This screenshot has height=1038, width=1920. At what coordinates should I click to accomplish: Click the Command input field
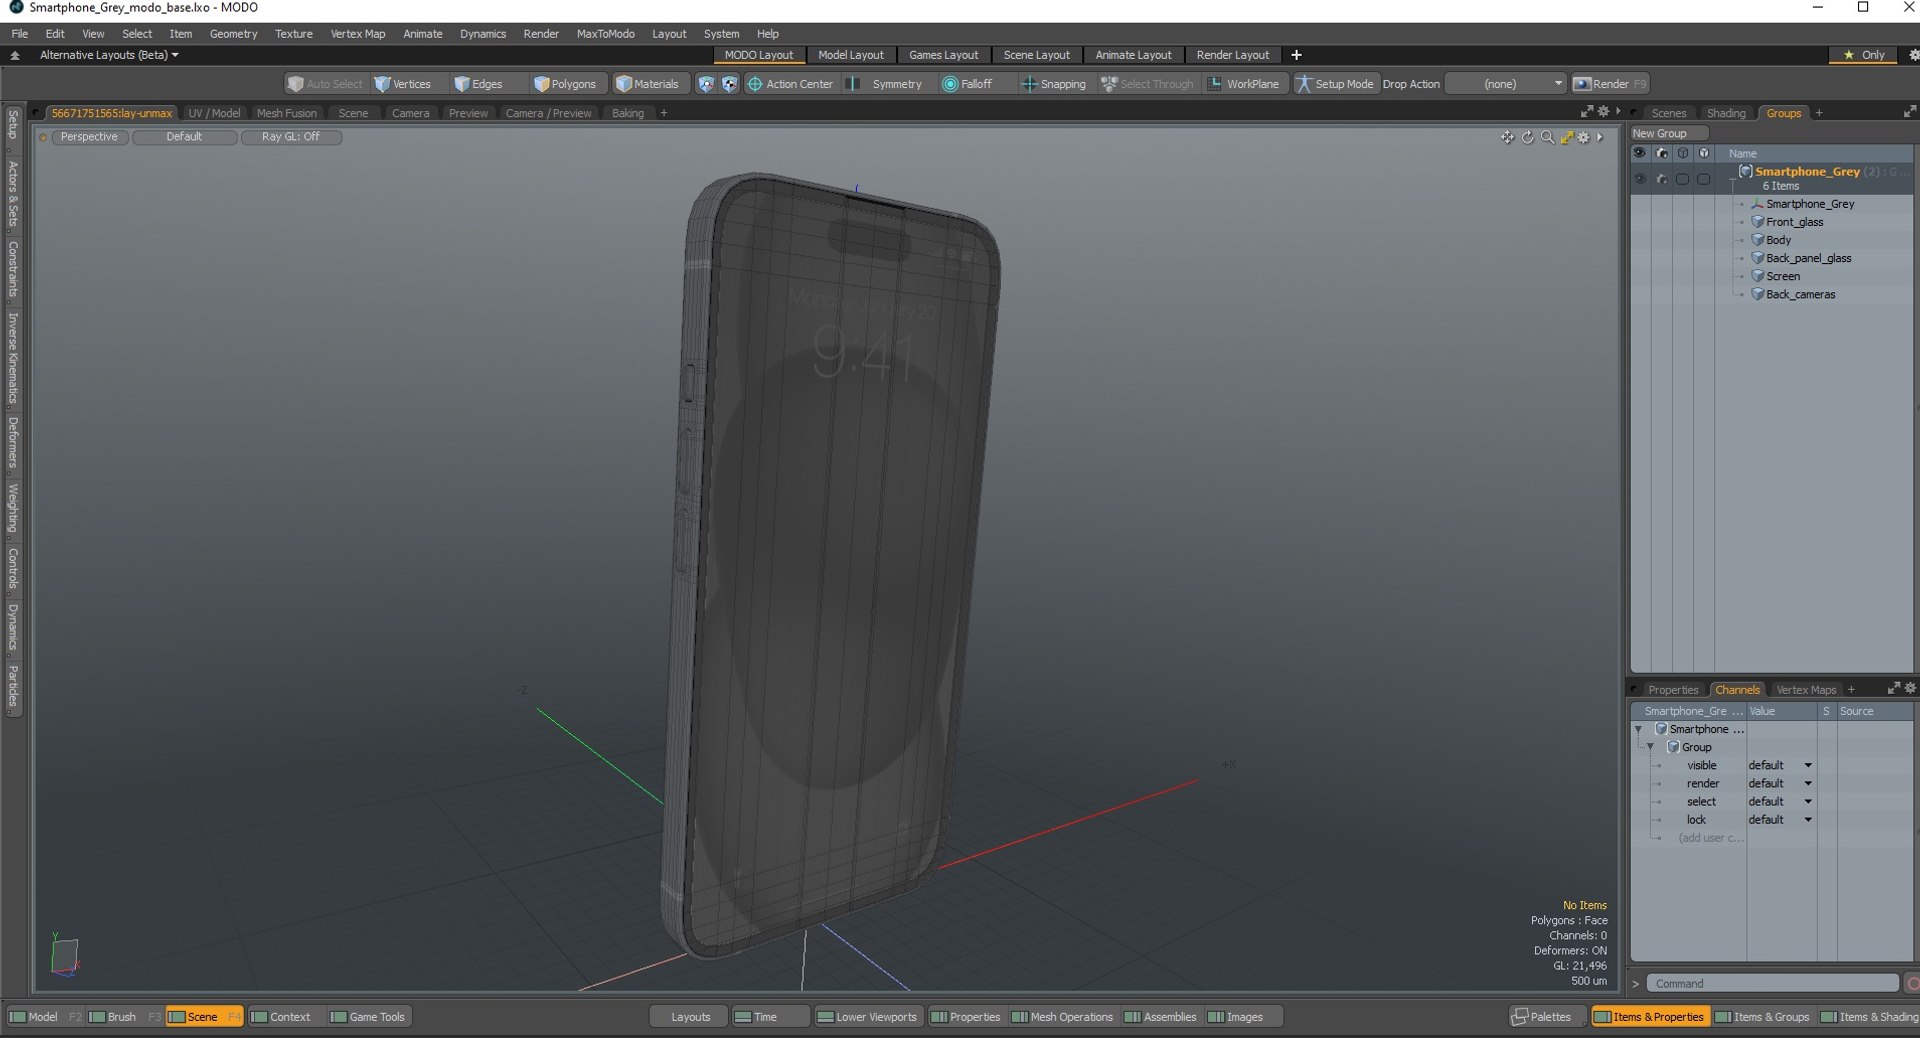tap(1772, 984)
